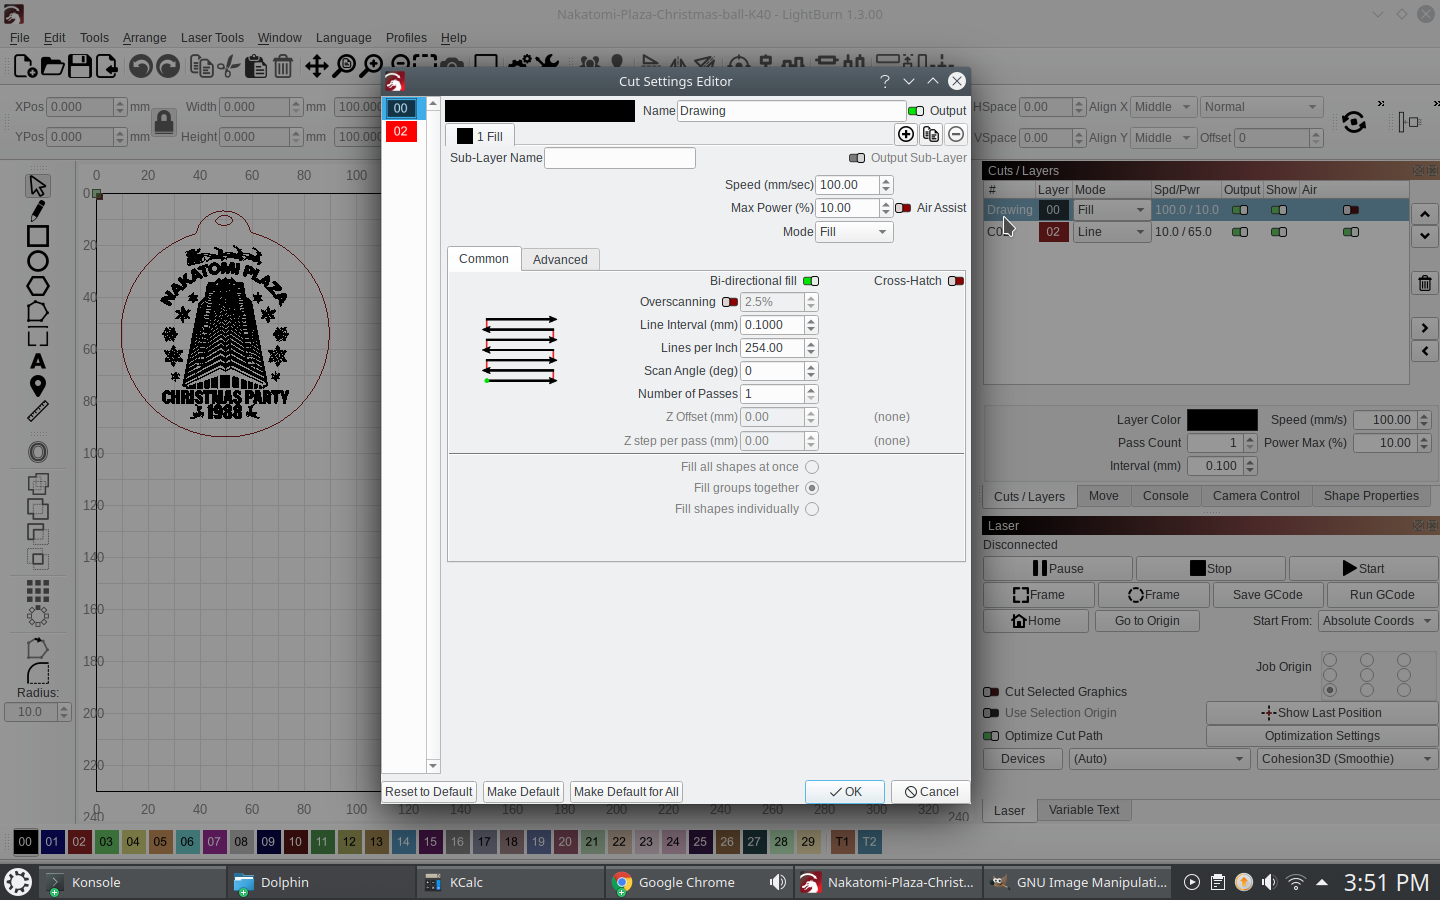
Task: Open the (Auto) port dropdown
Action: pos(1159,759)
